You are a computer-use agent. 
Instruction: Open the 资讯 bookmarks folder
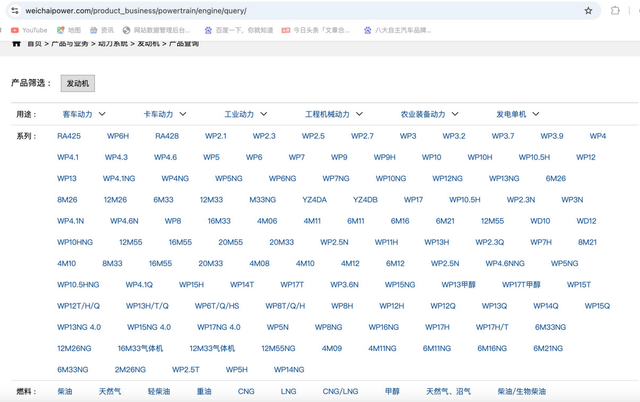tap(101, 30)
